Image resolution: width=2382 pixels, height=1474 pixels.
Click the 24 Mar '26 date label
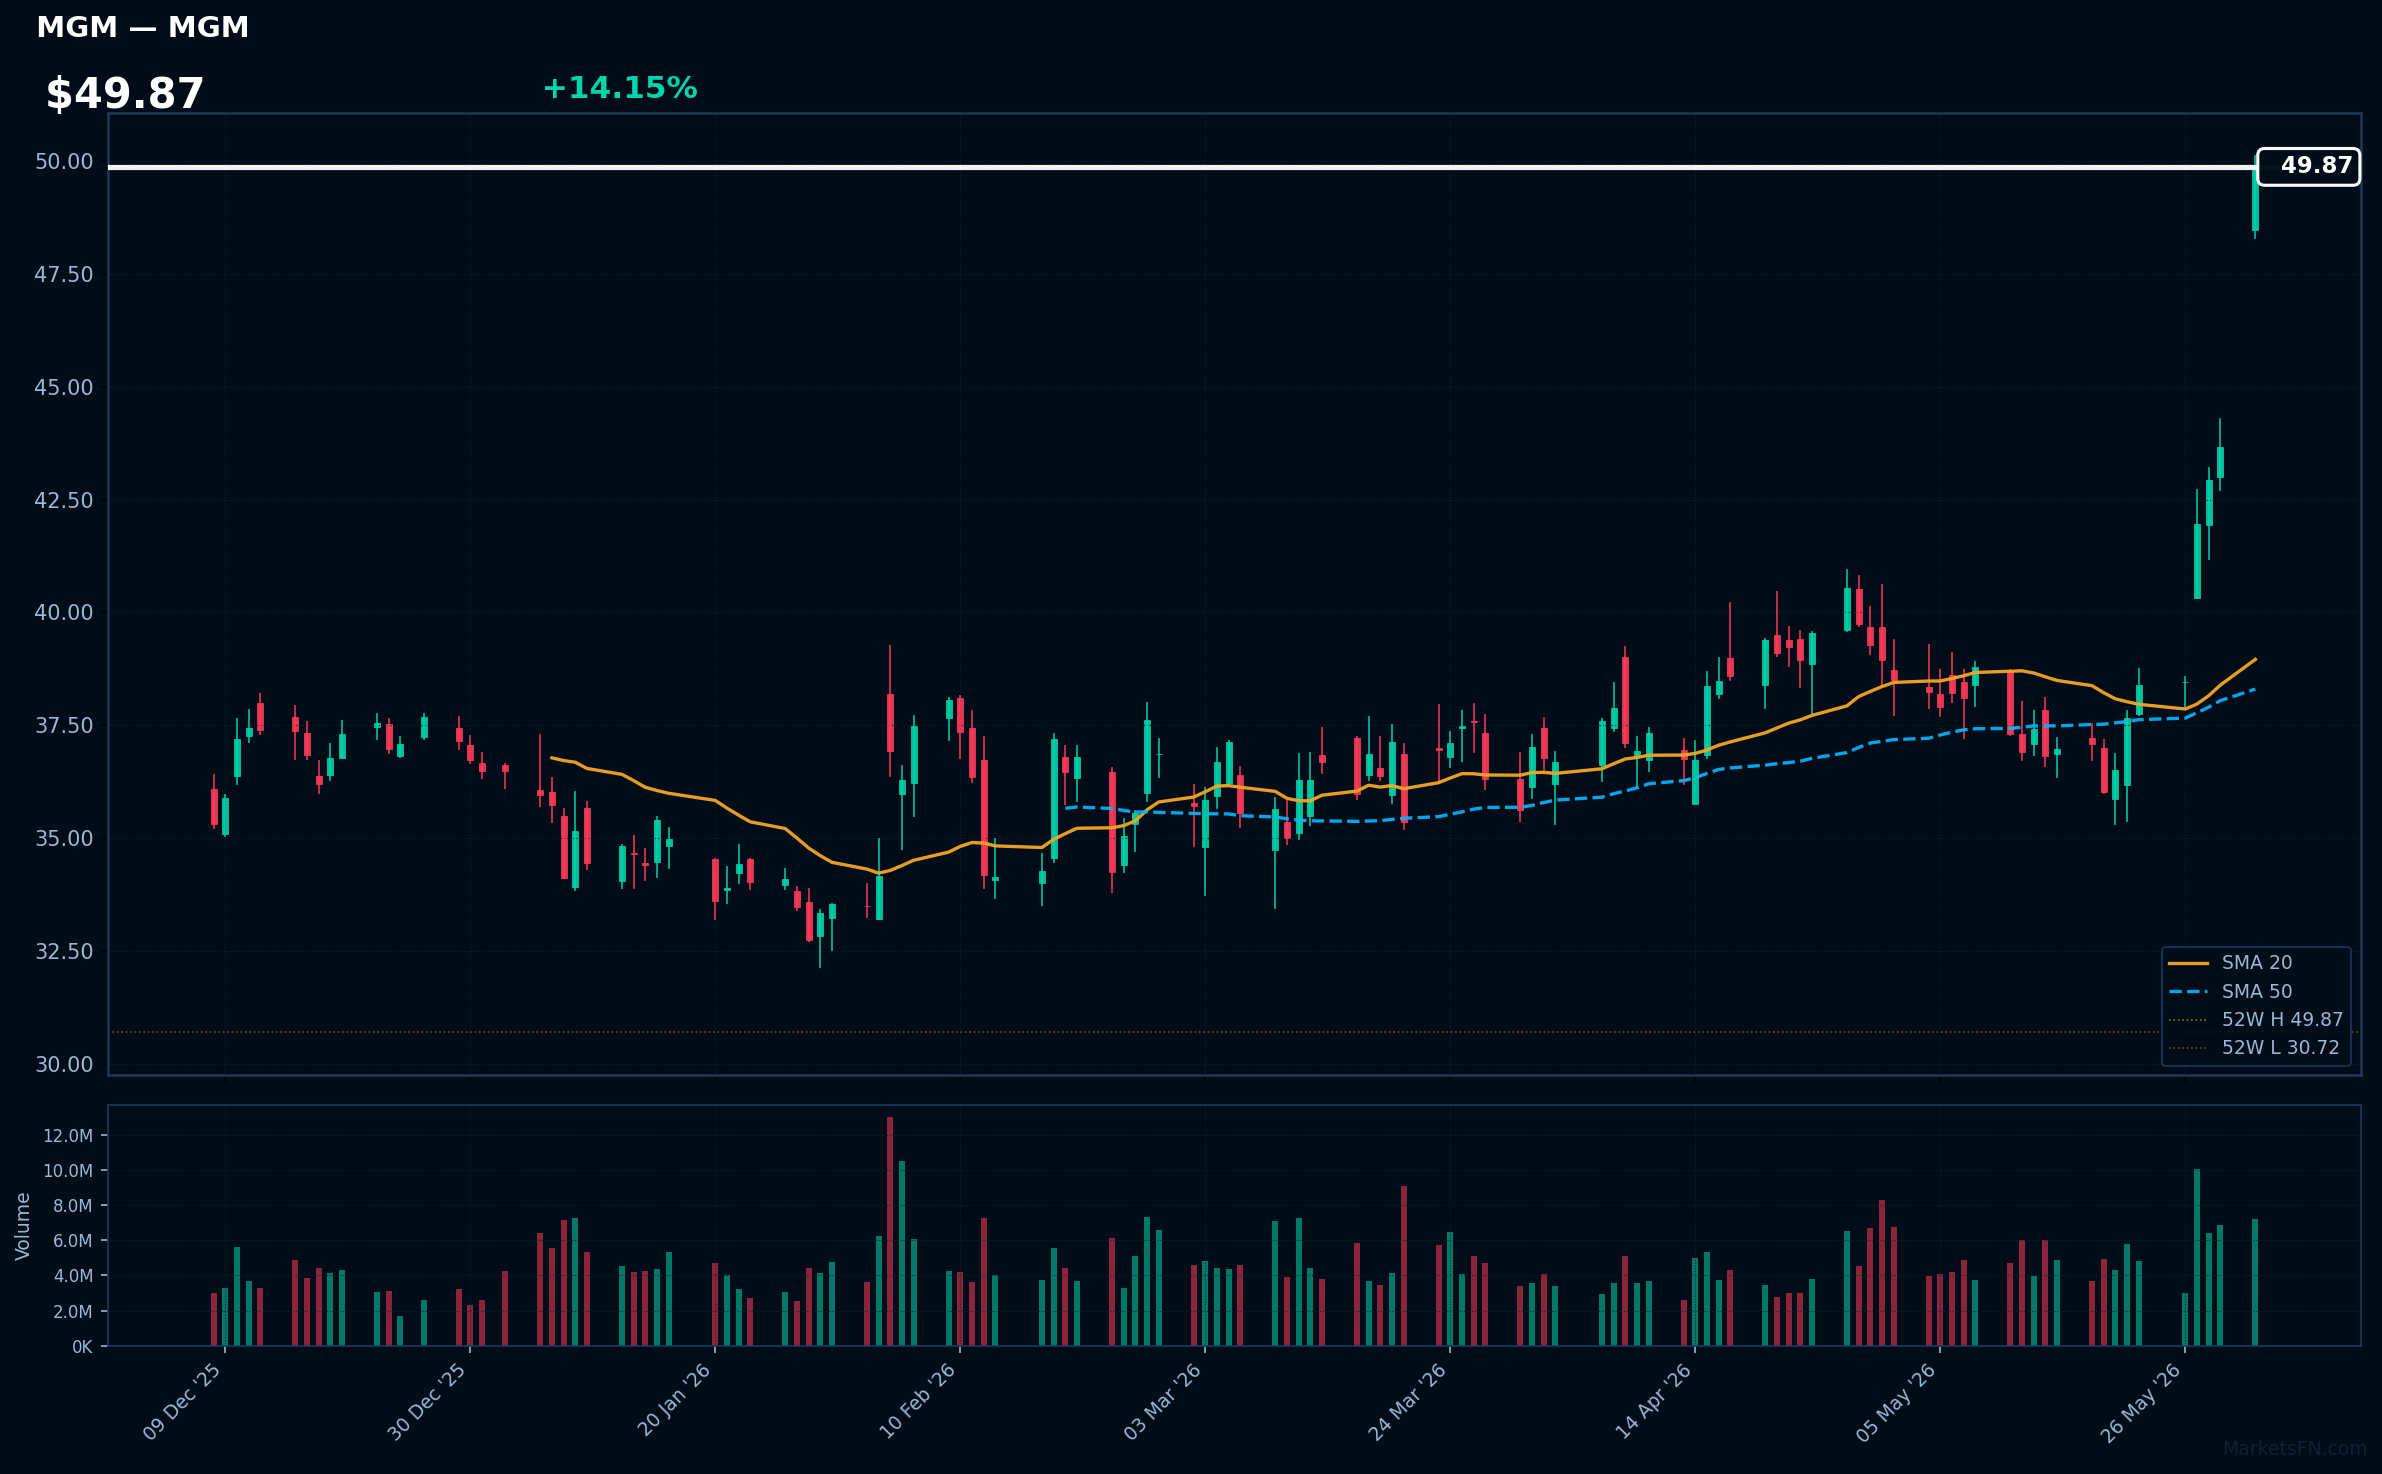coord(1408,1402)
